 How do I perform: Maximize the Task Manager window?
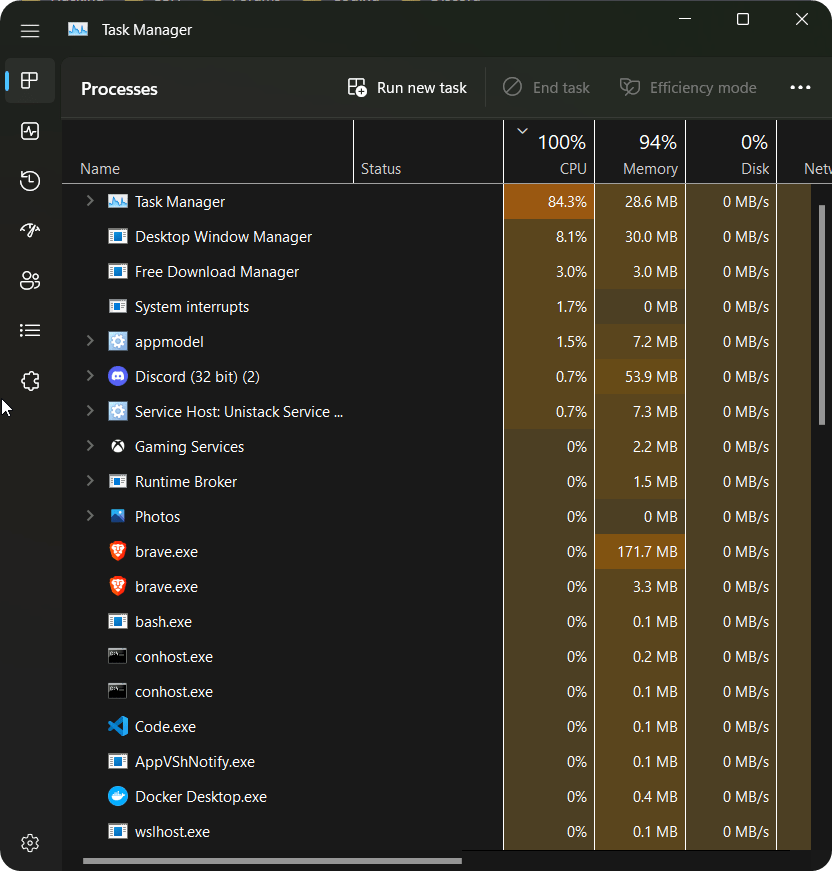click(x=743, y=19)
